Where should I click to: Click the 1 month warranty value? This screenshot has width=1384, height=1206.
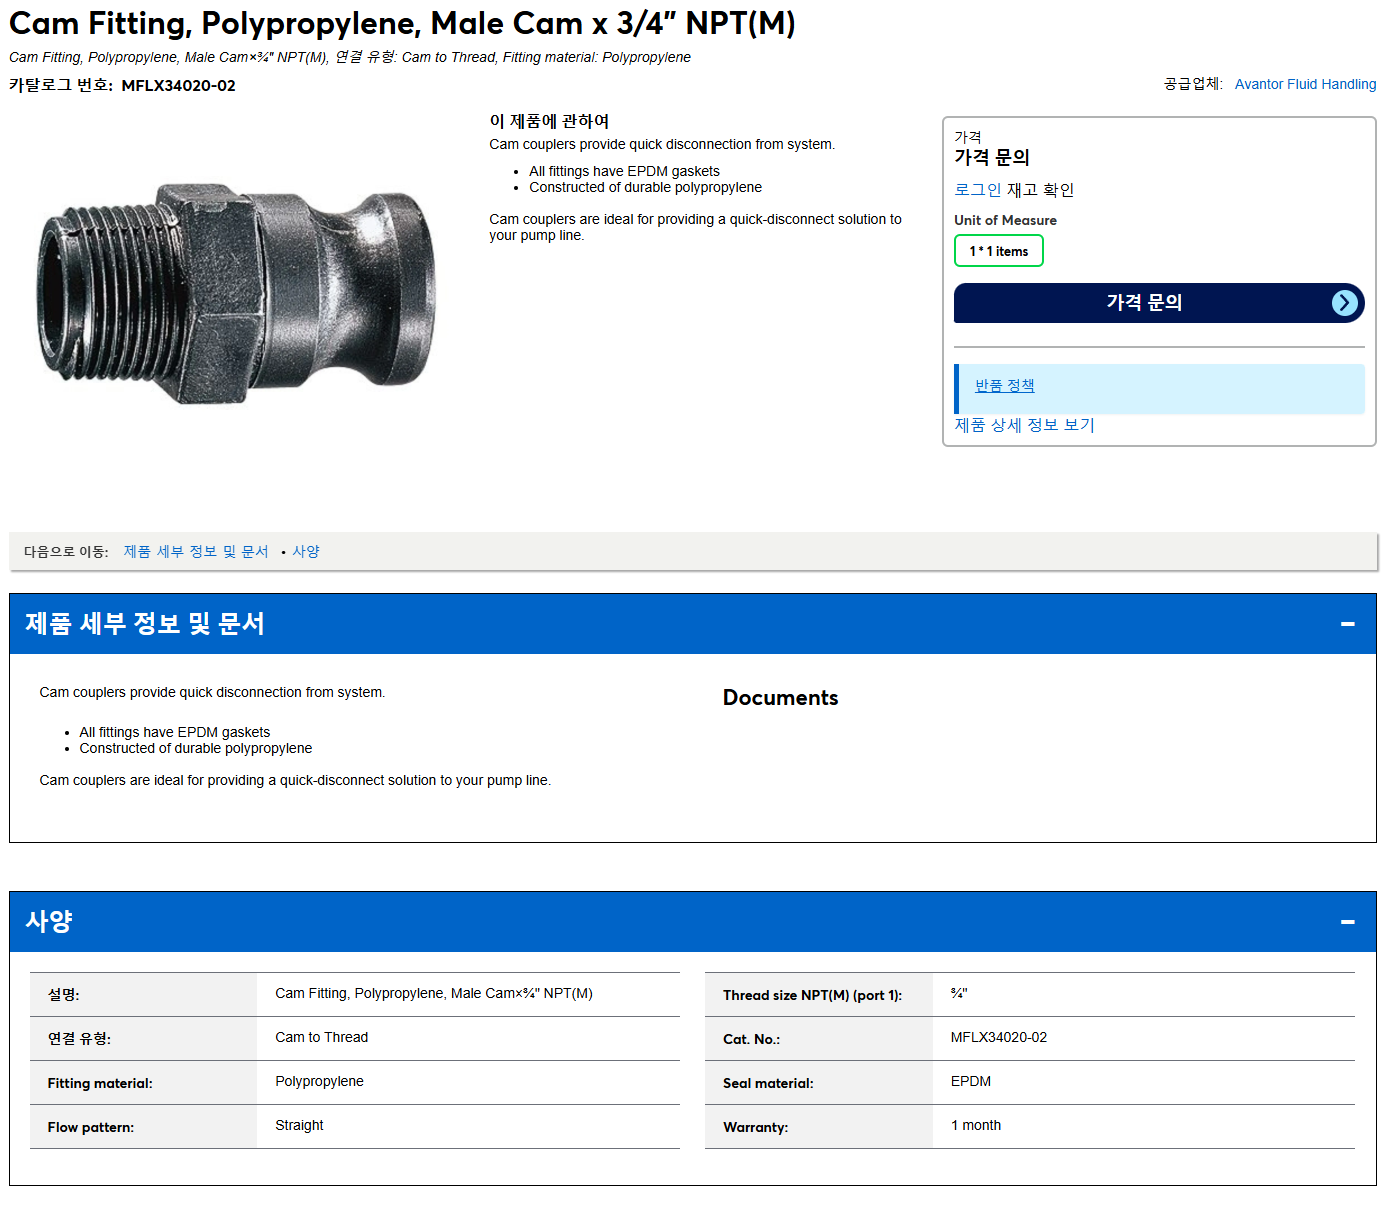pos(975,1125)
